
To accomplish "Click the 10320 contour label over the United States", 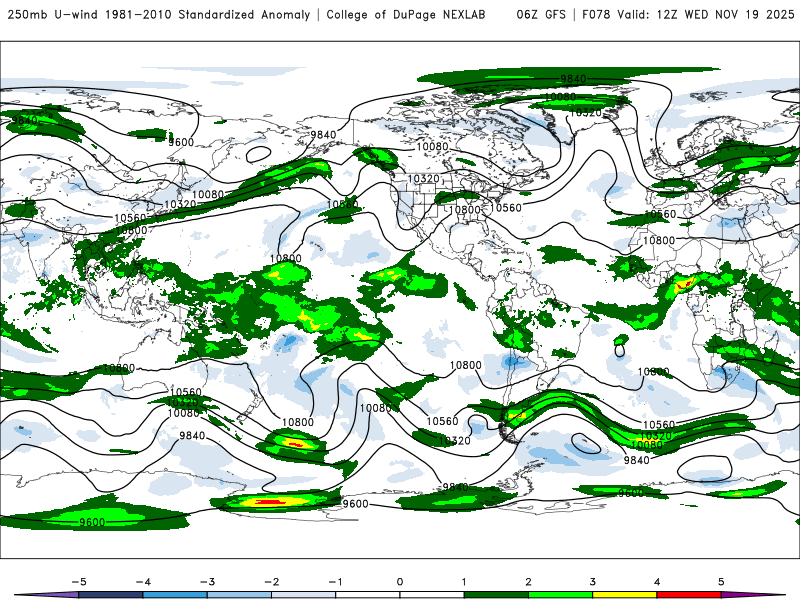I will [x=423, y=179].
